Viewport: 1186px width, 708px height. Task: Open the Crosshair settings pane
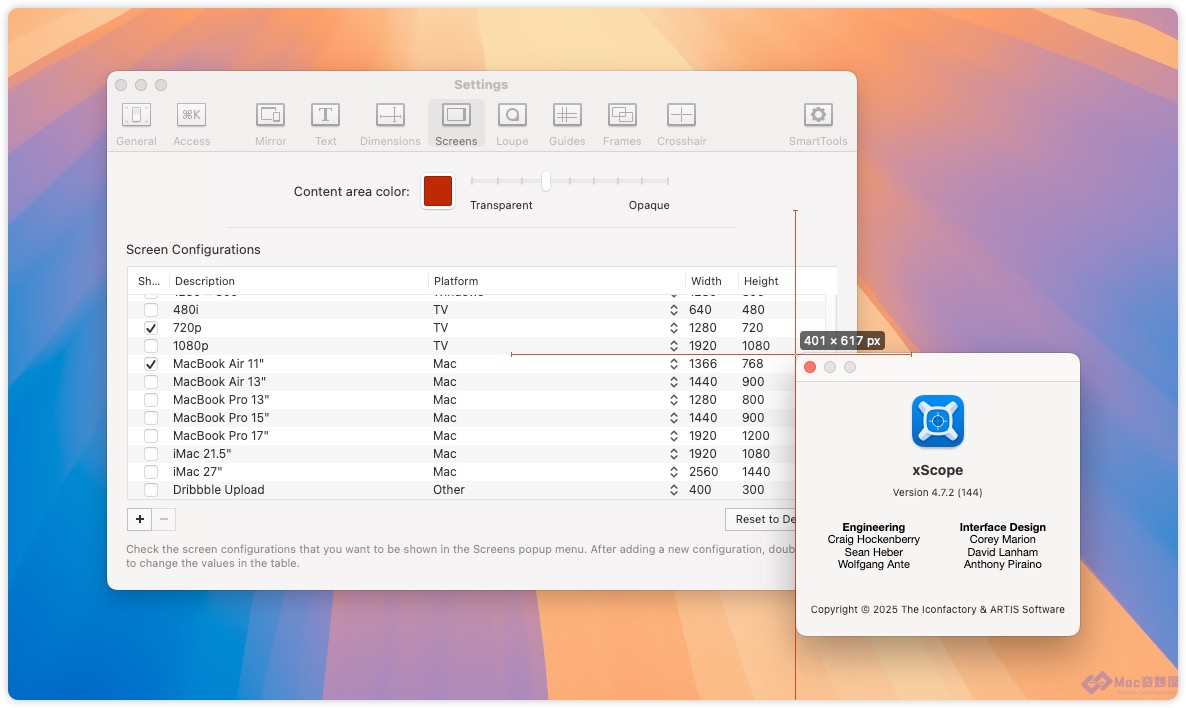[x=681, y=125]
